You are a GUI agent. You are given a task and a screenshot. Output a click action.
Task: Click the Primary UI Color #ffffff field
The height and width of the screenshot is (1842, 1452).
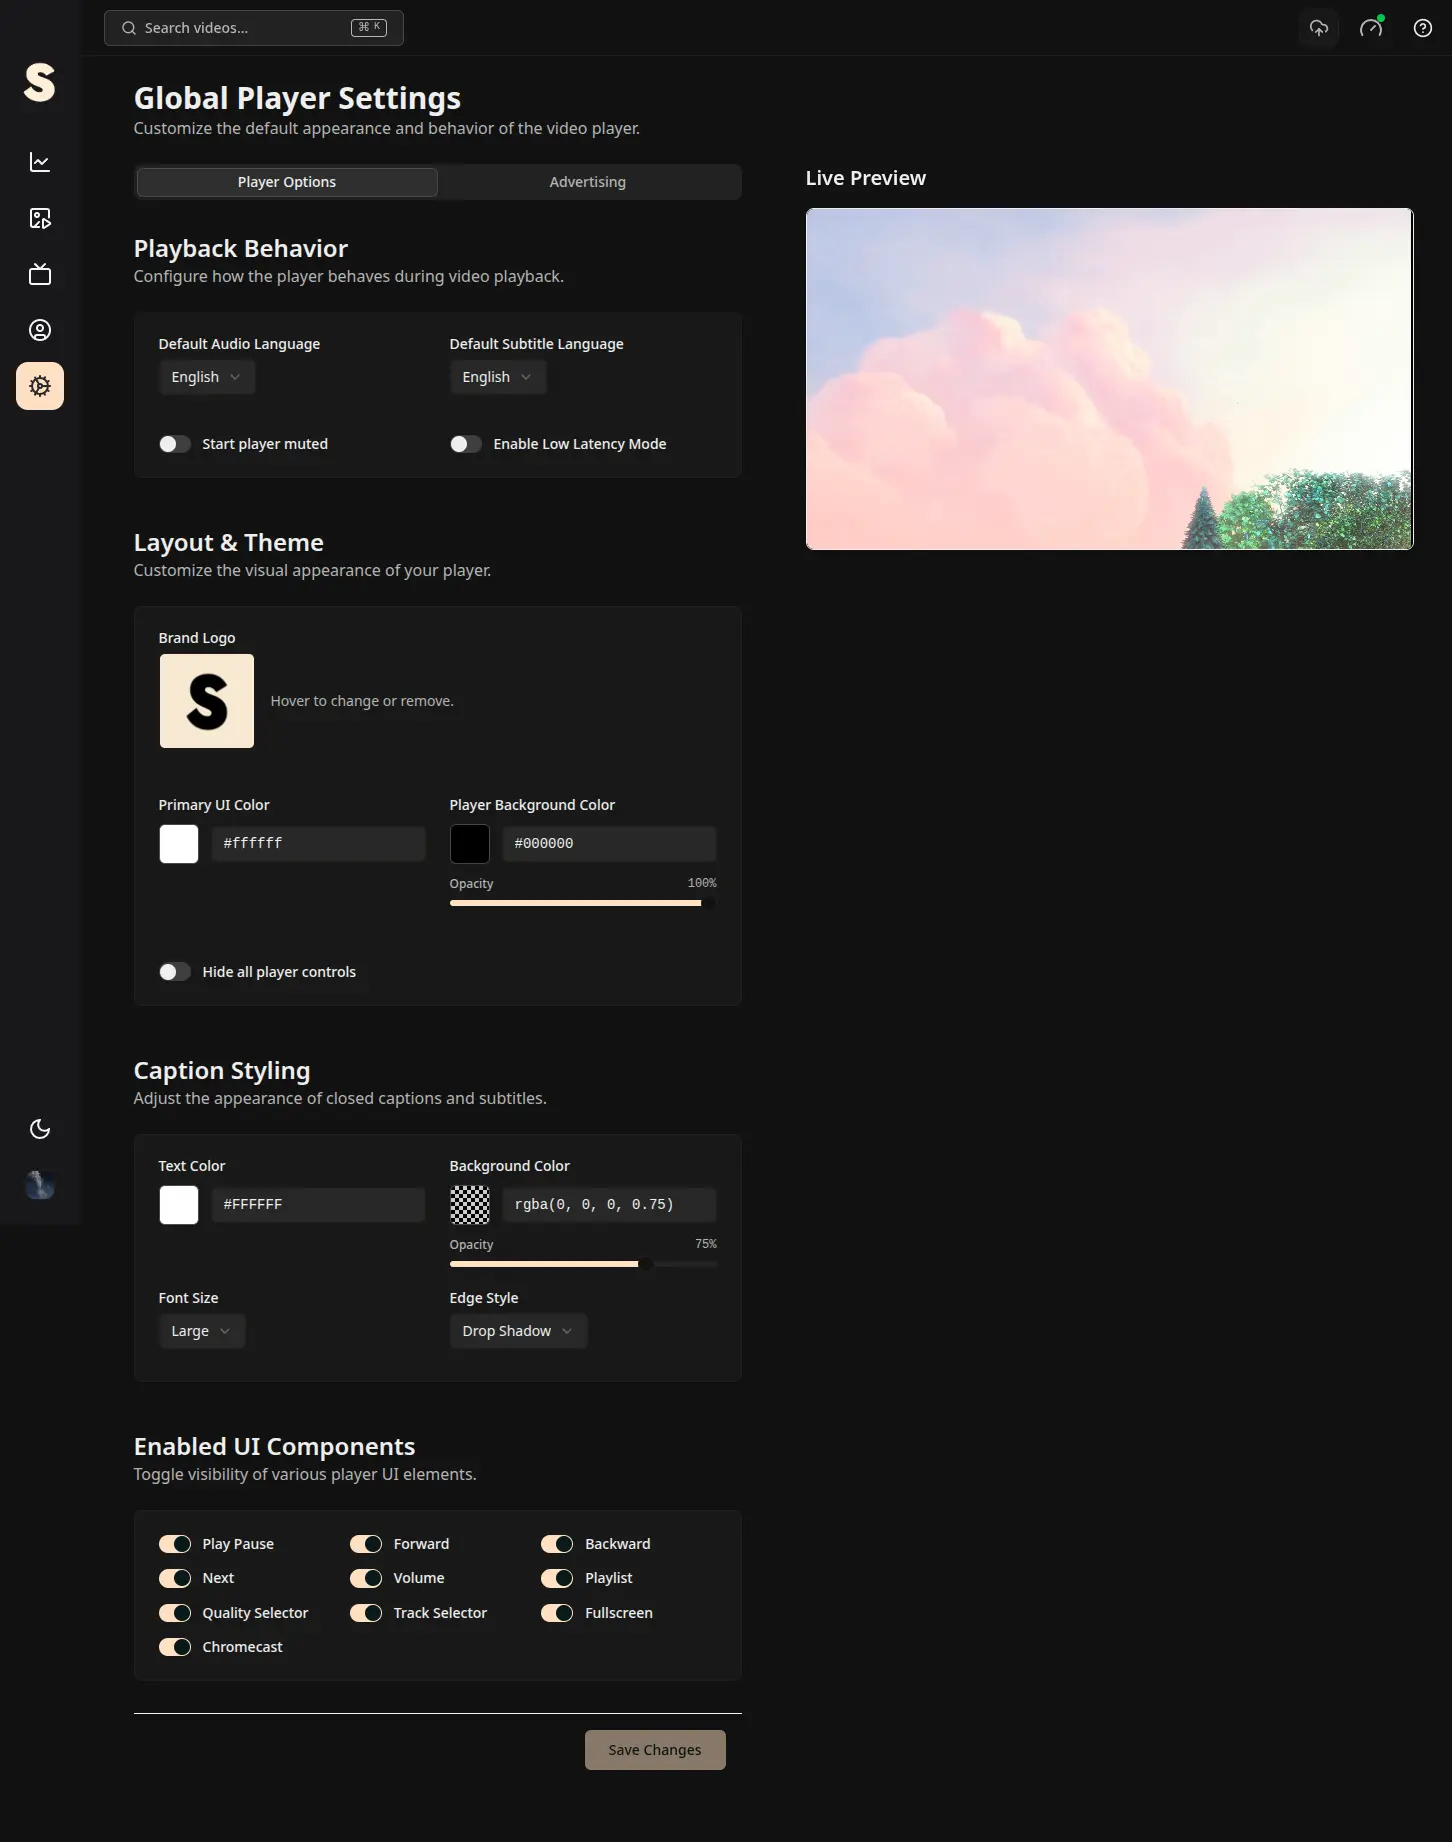[x=318, y=844]
